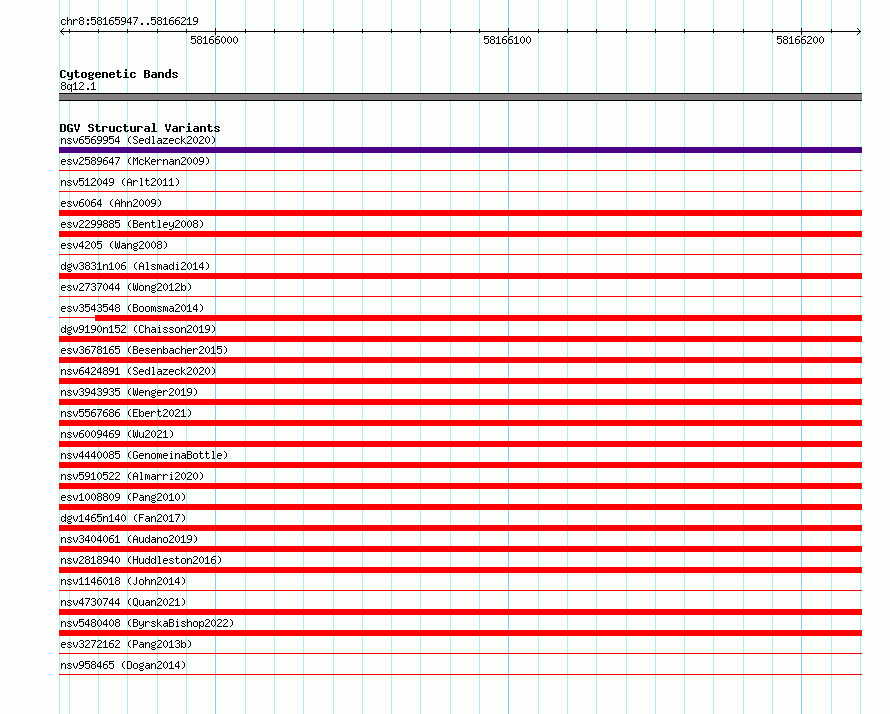Click ruler position label 58166200
890x714 pixels.
[800, 40]
